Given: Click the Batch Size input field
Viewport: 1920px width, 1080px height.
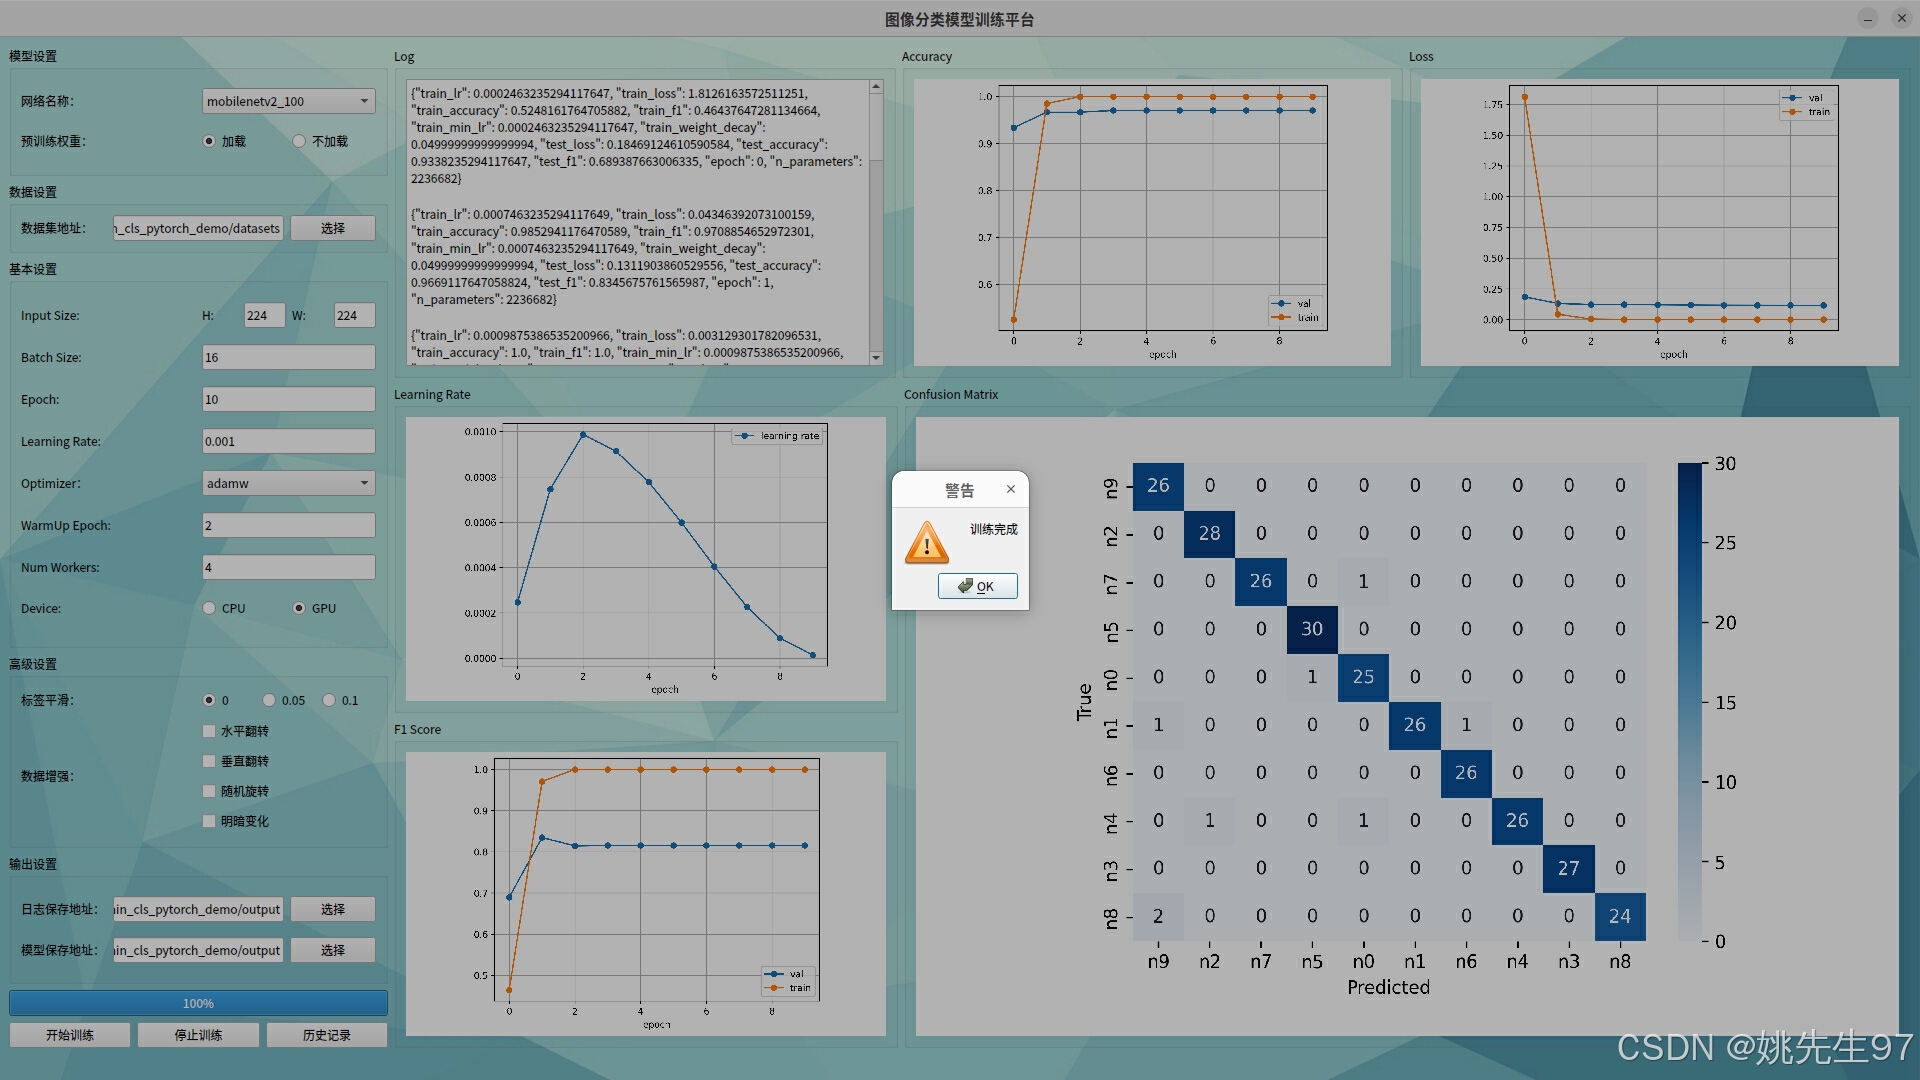Looking at the screenshot, I should click(x=288, y=357).
